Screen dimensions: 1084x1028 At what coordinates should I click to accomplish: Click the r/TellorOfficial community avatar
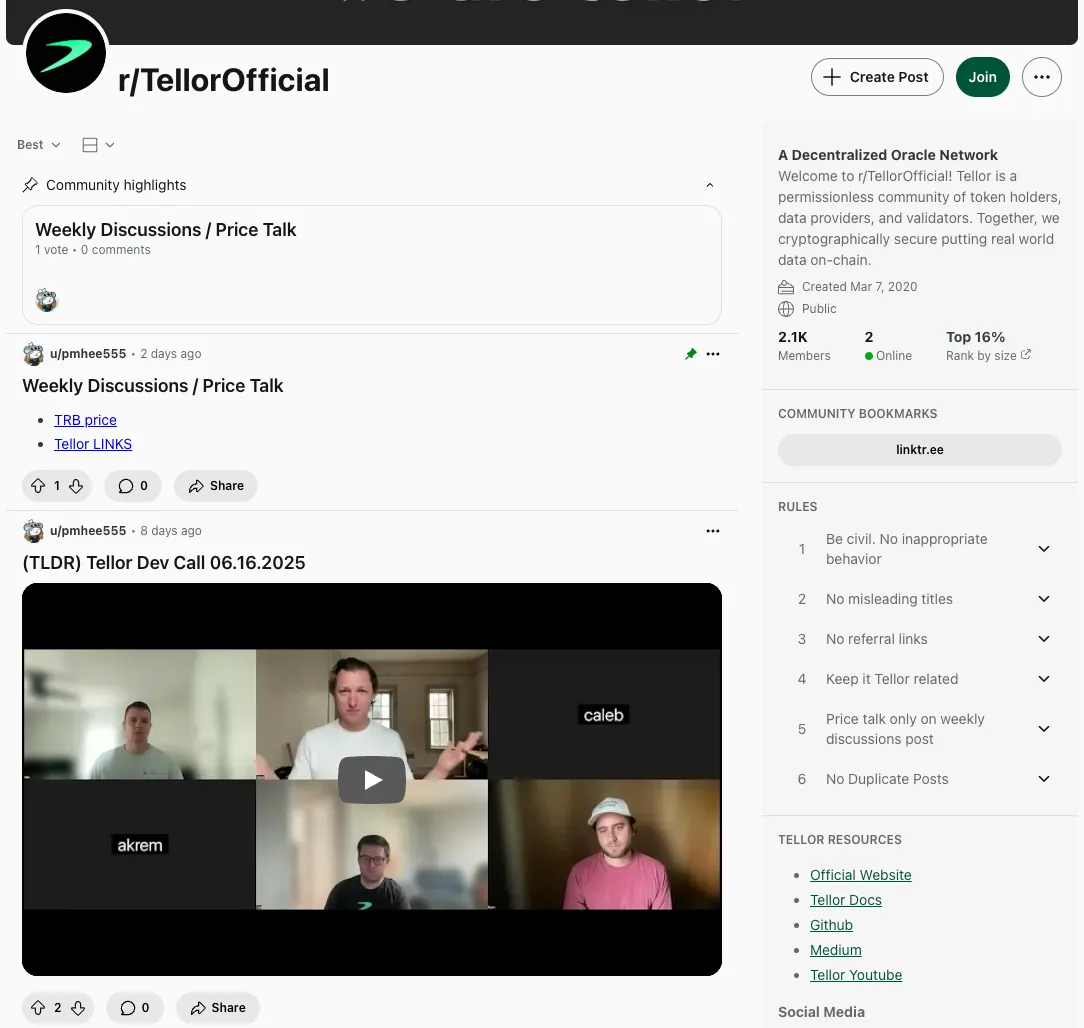point(66,53)
